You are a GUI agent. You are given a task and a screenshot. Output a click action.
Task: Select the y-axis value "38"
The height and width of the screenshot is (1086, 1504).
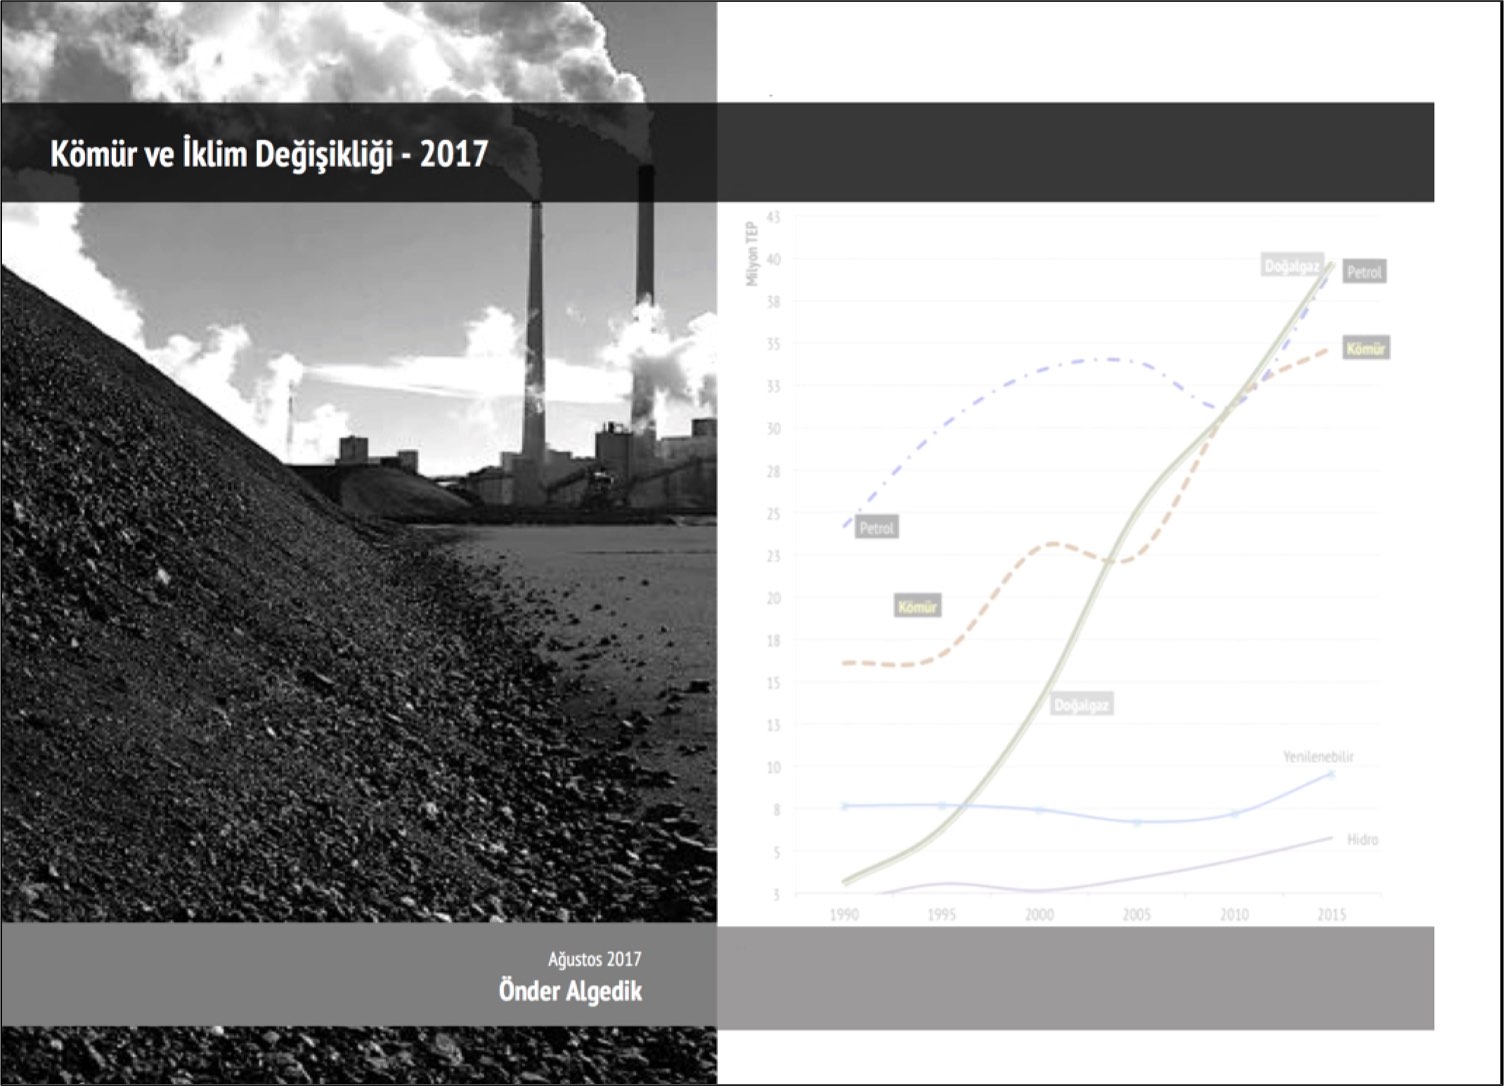coord(773,301)
